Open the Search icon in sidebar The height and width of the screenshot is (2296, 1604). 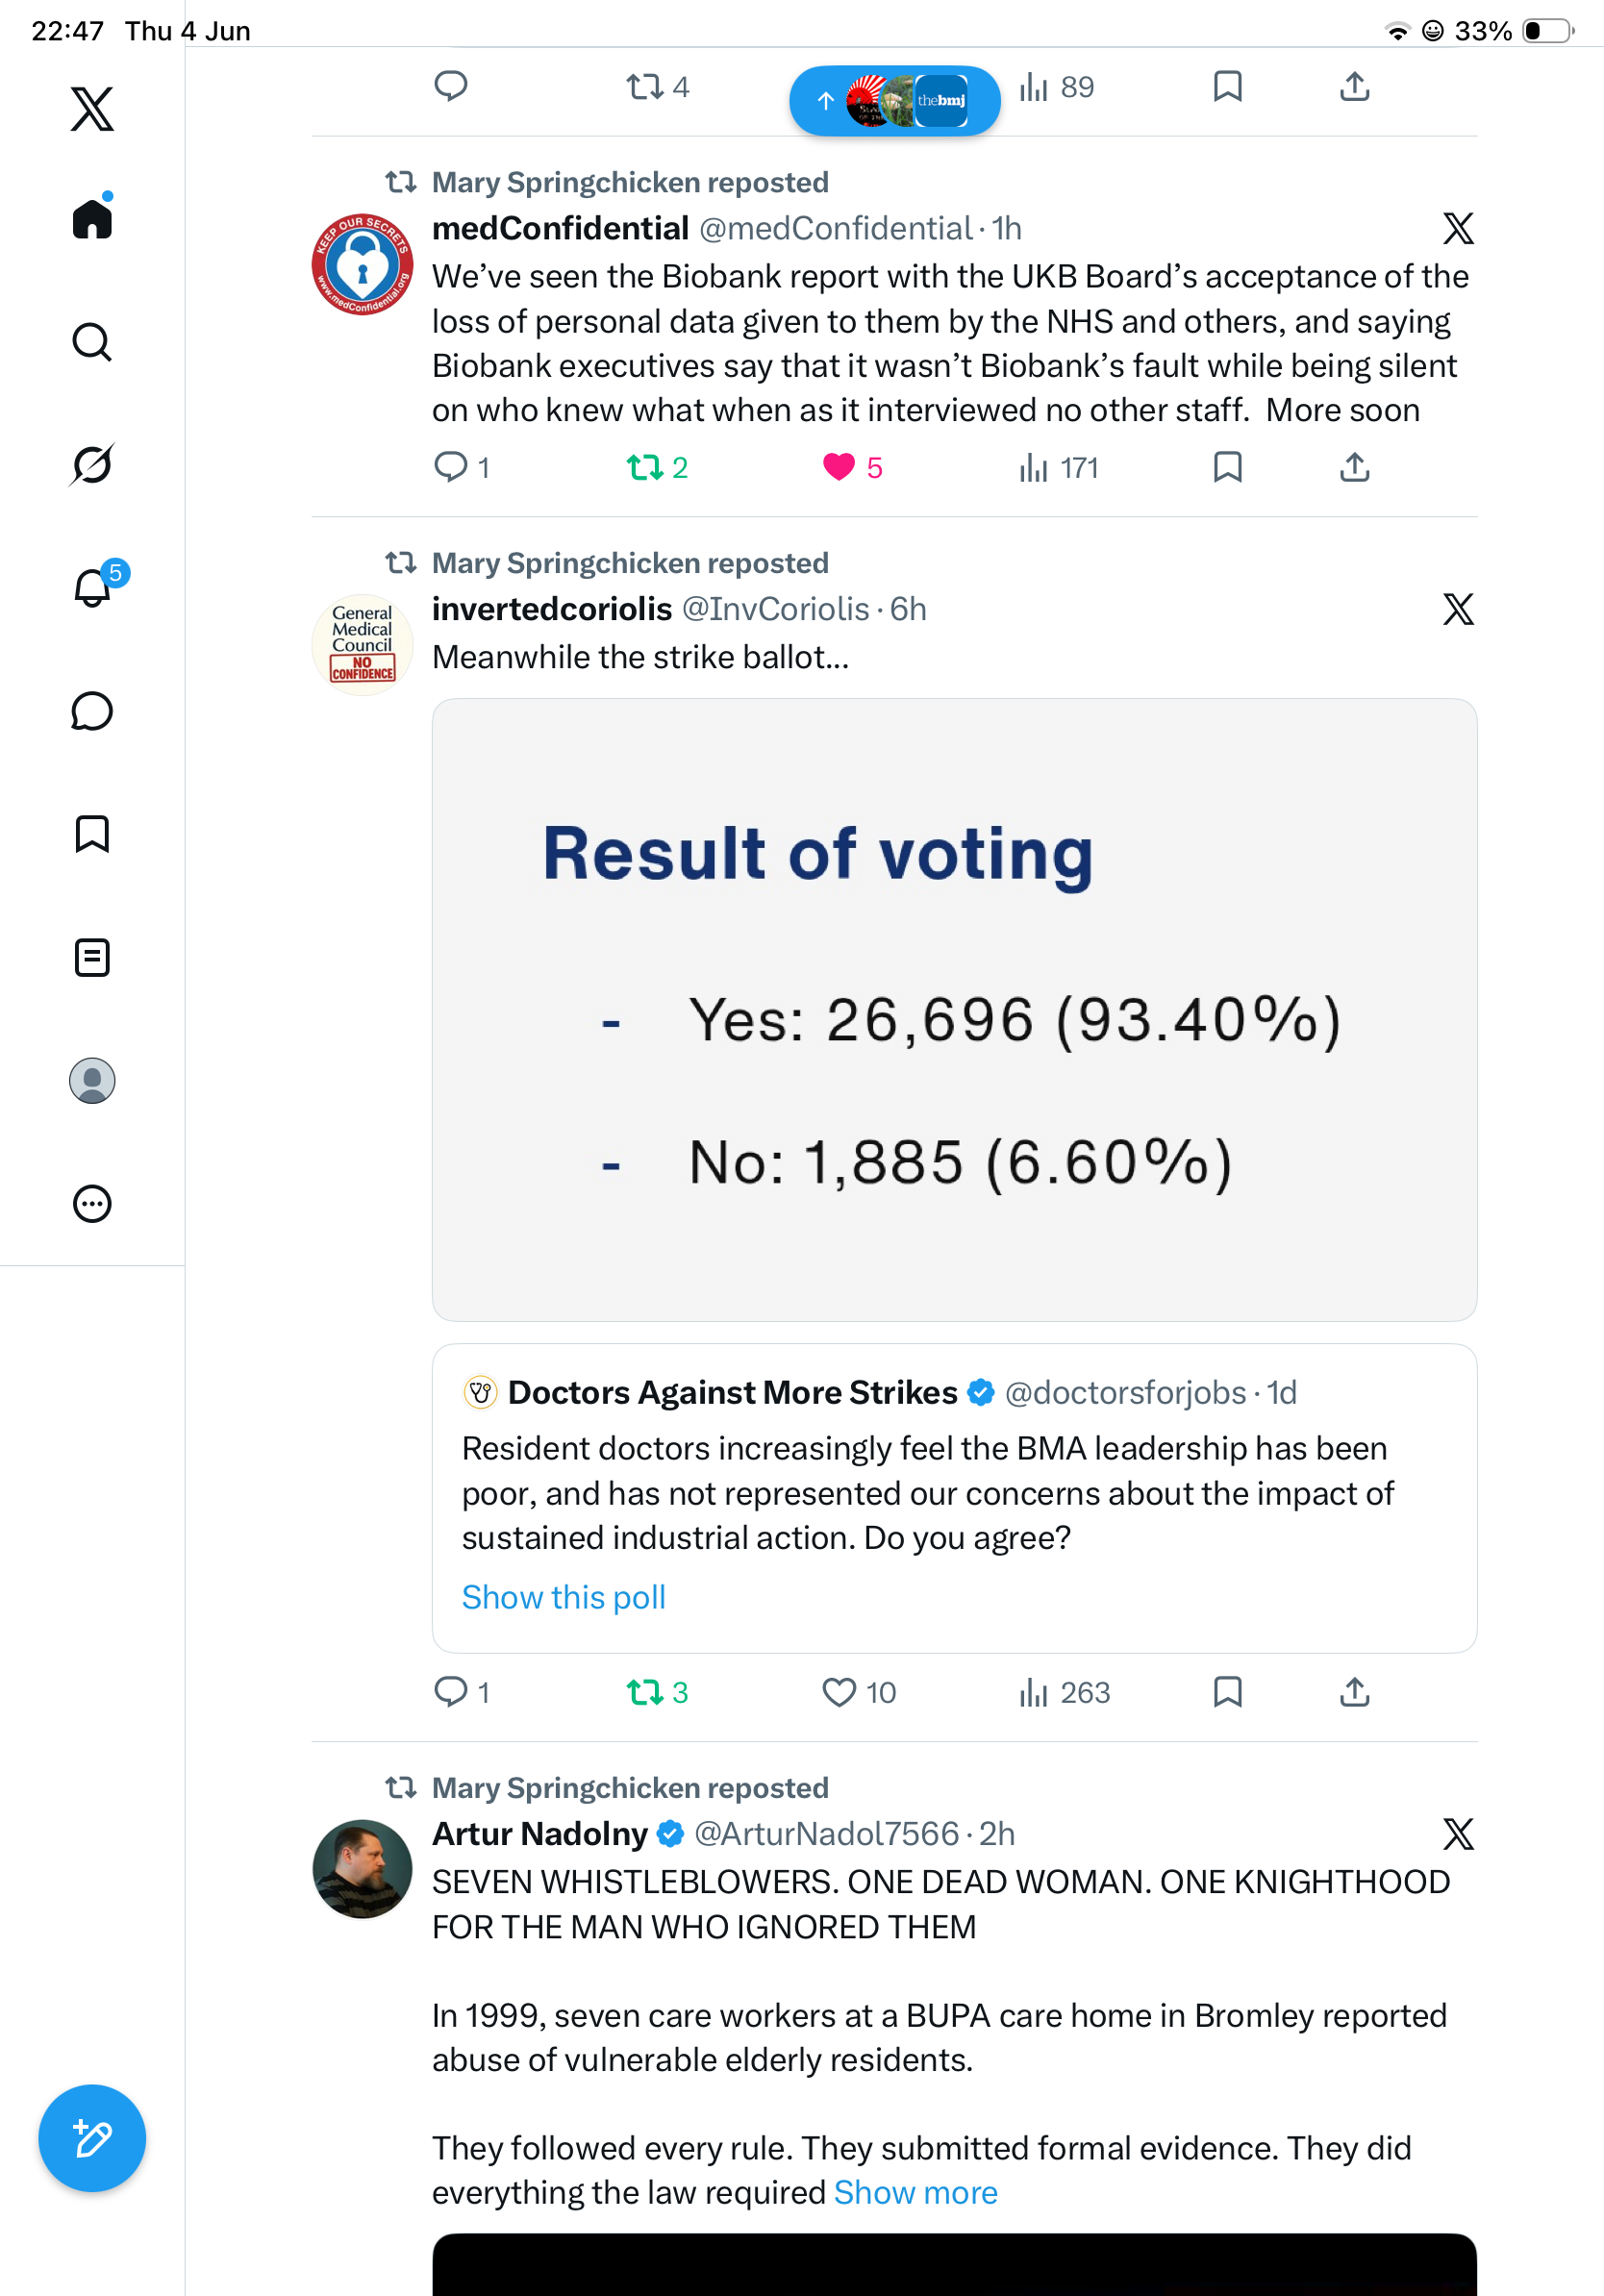(92, 342)
